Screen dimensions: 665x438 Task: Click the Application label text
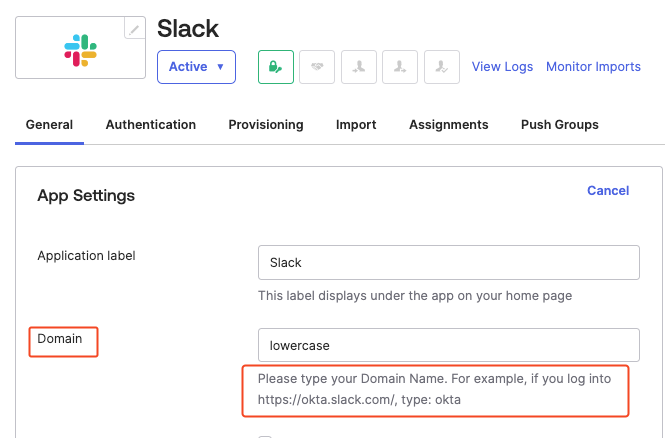pyautogui.click(x=87, y=256)
